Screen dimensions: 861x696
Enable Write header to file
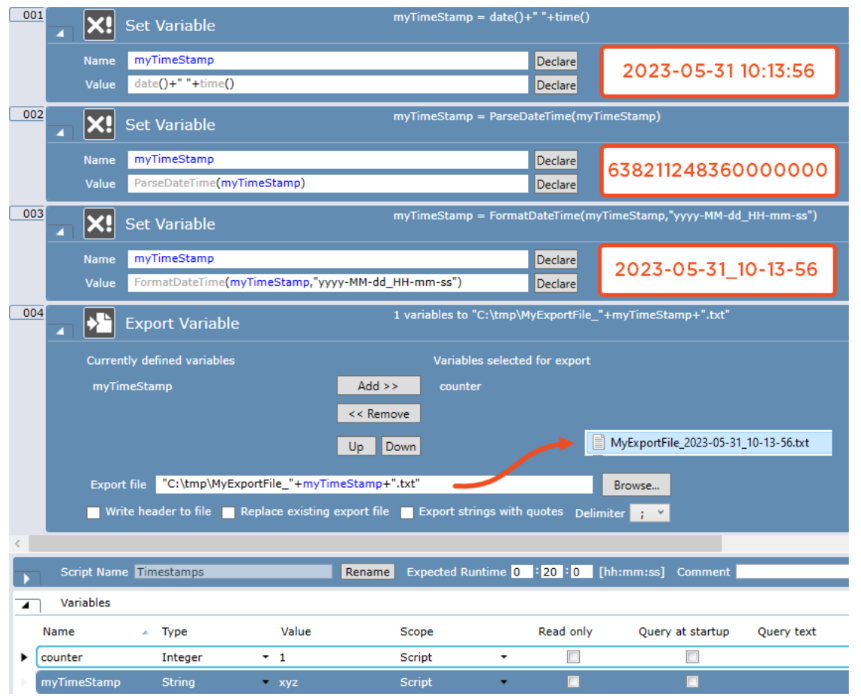pyautogui.click(x=94, y=513)
